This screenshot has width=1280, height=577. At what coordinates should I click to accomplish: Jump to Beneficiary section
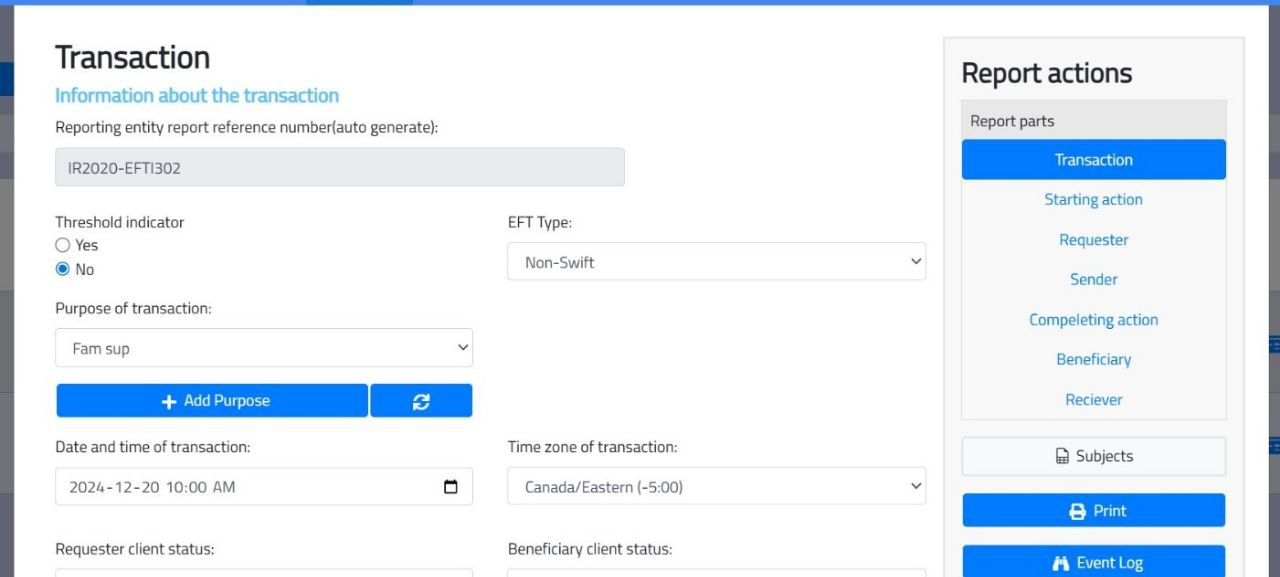(1093, 360)
